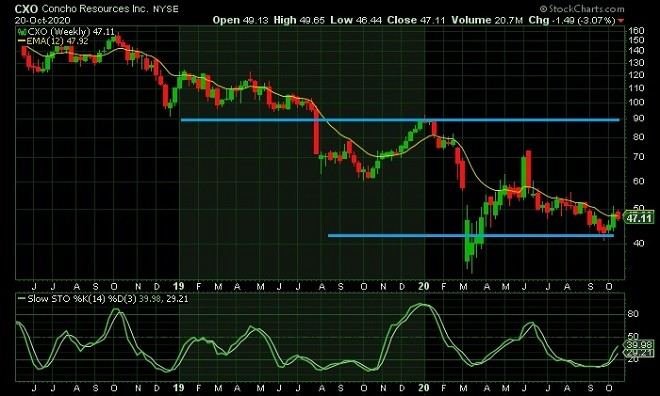Click the 29.21 %D tag on stochastic axis
660x396 pixels.
(x=640, y=353)
